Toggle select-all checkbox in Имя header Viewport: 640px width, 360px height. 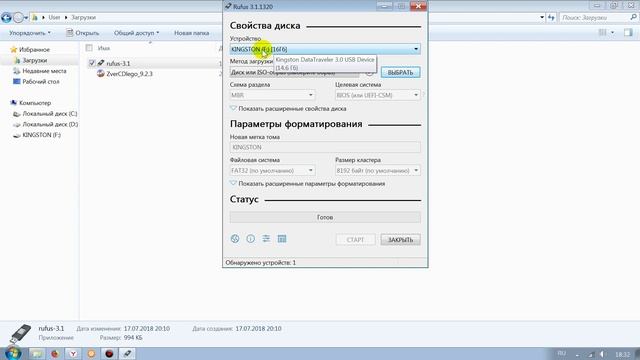pos(89,48)
